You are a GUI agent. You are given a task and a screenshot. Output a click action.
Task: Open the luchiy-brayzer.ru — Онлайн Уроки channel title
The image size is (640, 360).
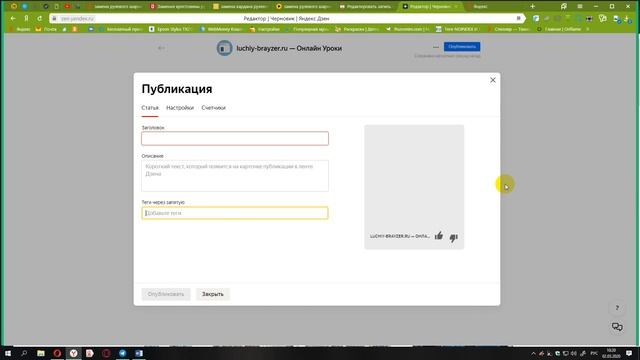pyautogui.click(x=289, y=48)
